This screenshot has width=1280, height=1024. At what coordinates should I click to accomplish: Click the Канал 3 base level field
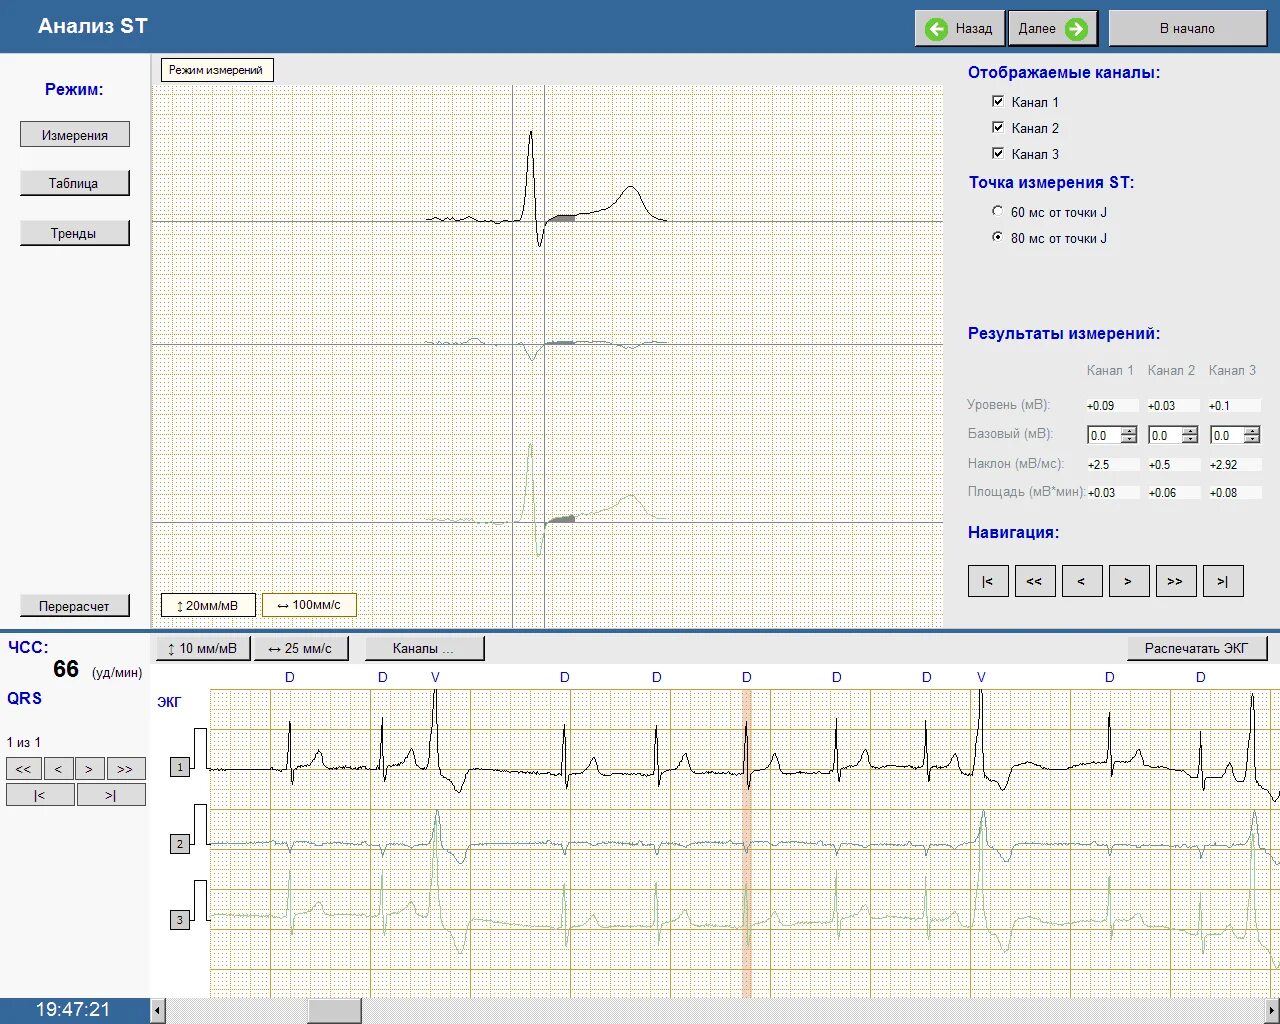(1227, 435)
